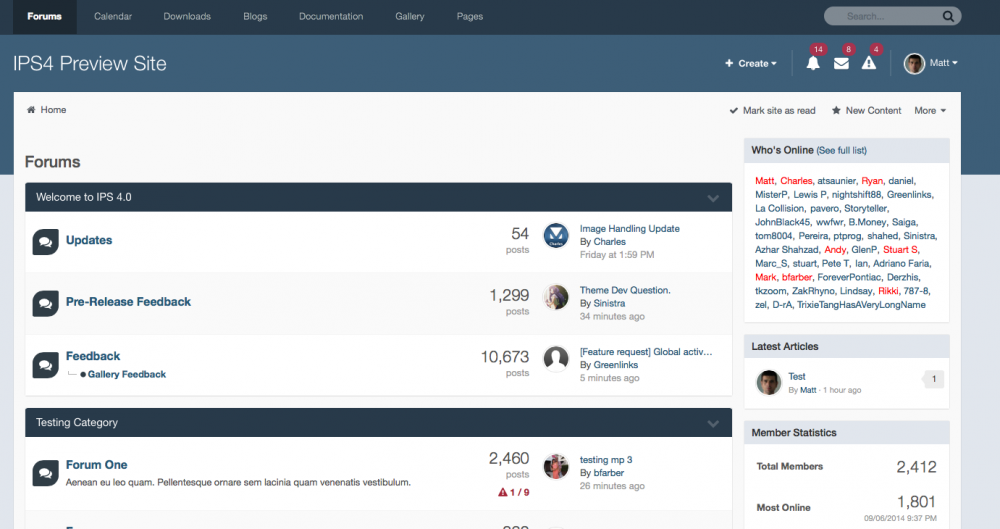This screenshot has height=529, width=1000.
Task: Open the Create dropdown menu
Action: coord(751,63)
